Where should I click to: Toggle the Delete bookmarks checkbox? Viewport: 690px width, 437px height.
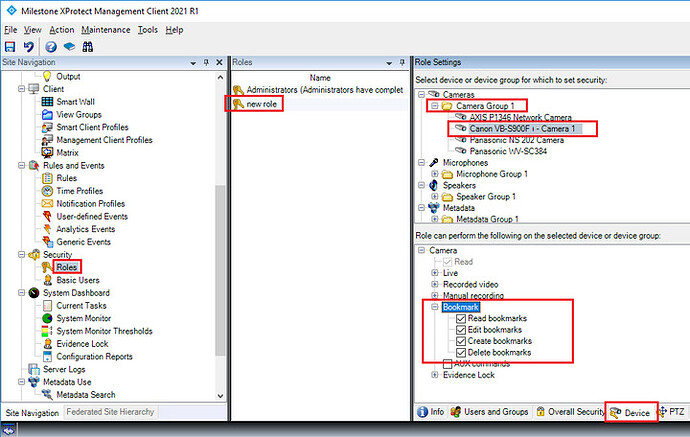(461, 353)
